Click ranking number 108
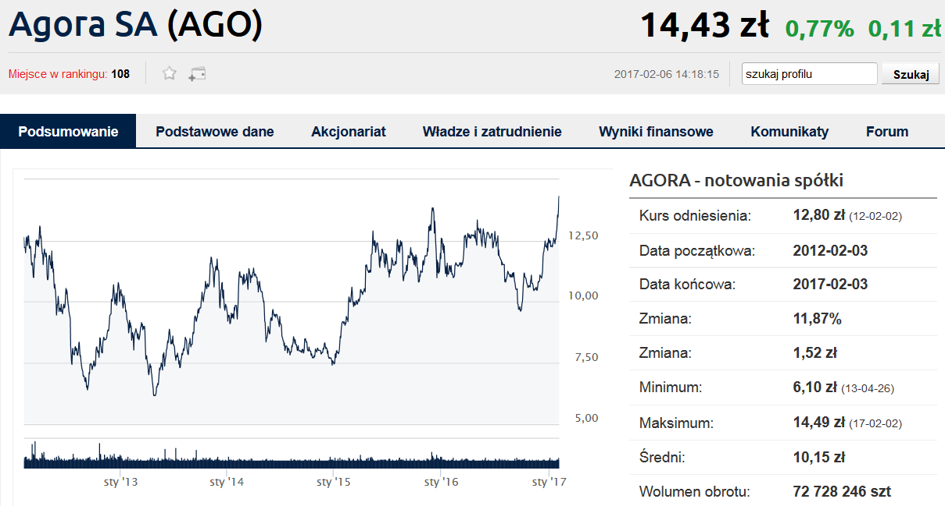Image resolution: width=945 pixels, height=506 pixels. click(121, 74)
